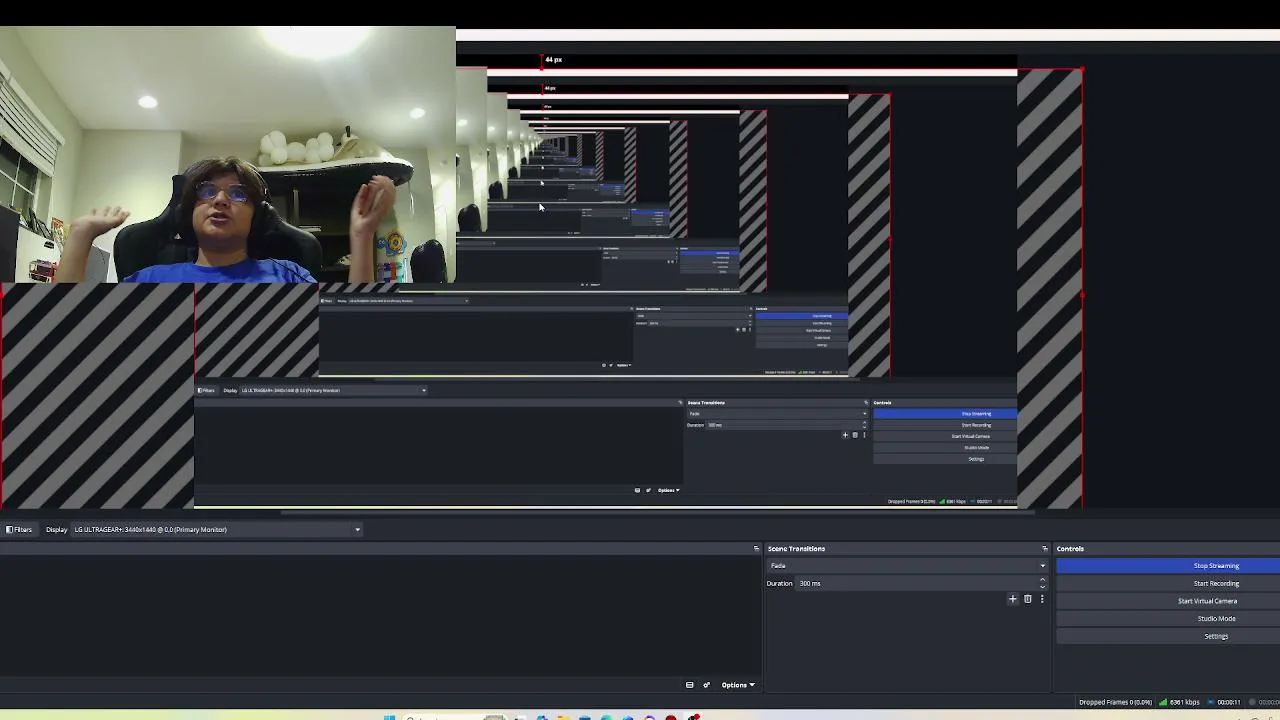This screenshot has width=1280, height=720.
Task: Click the main 'Controls' dock title
Action: pos(1070,548)
